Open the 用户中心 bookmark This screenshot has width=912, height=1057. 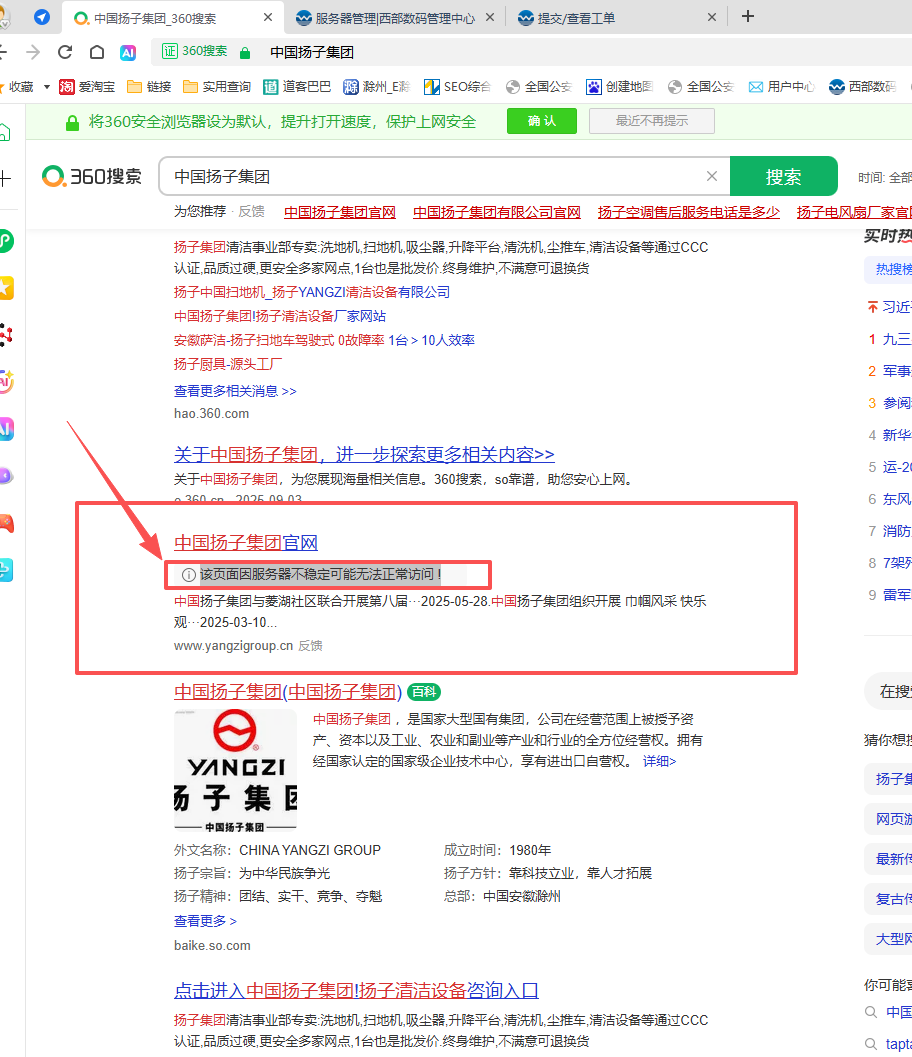781,87
